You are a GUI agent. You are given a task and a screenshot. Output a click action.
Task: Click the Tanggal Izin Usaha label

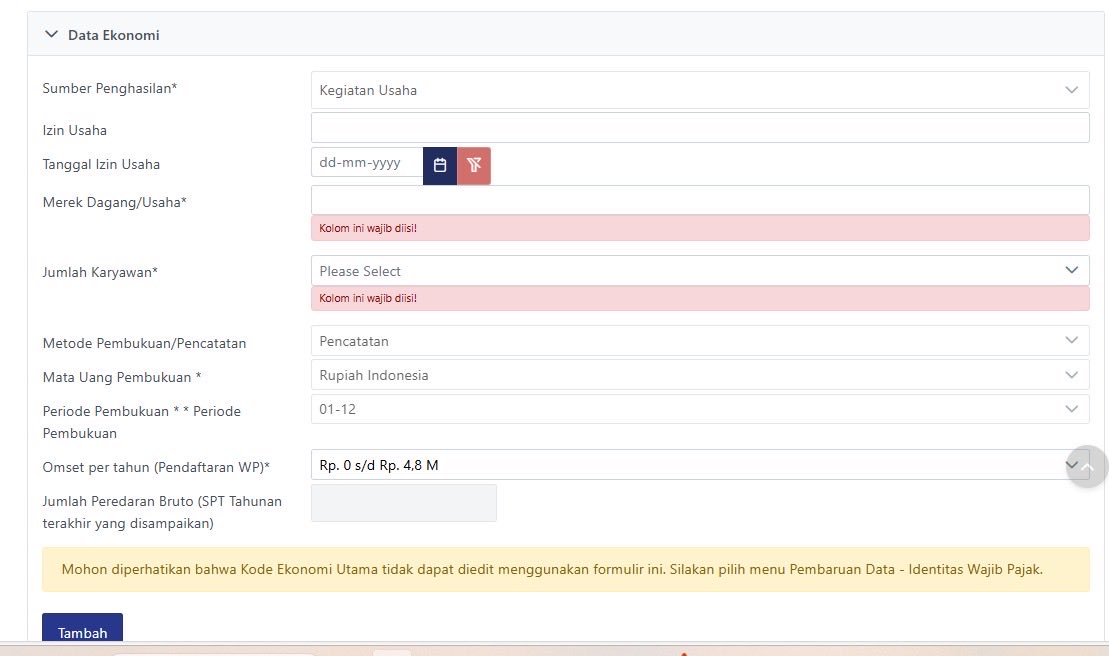coord(101,164)
